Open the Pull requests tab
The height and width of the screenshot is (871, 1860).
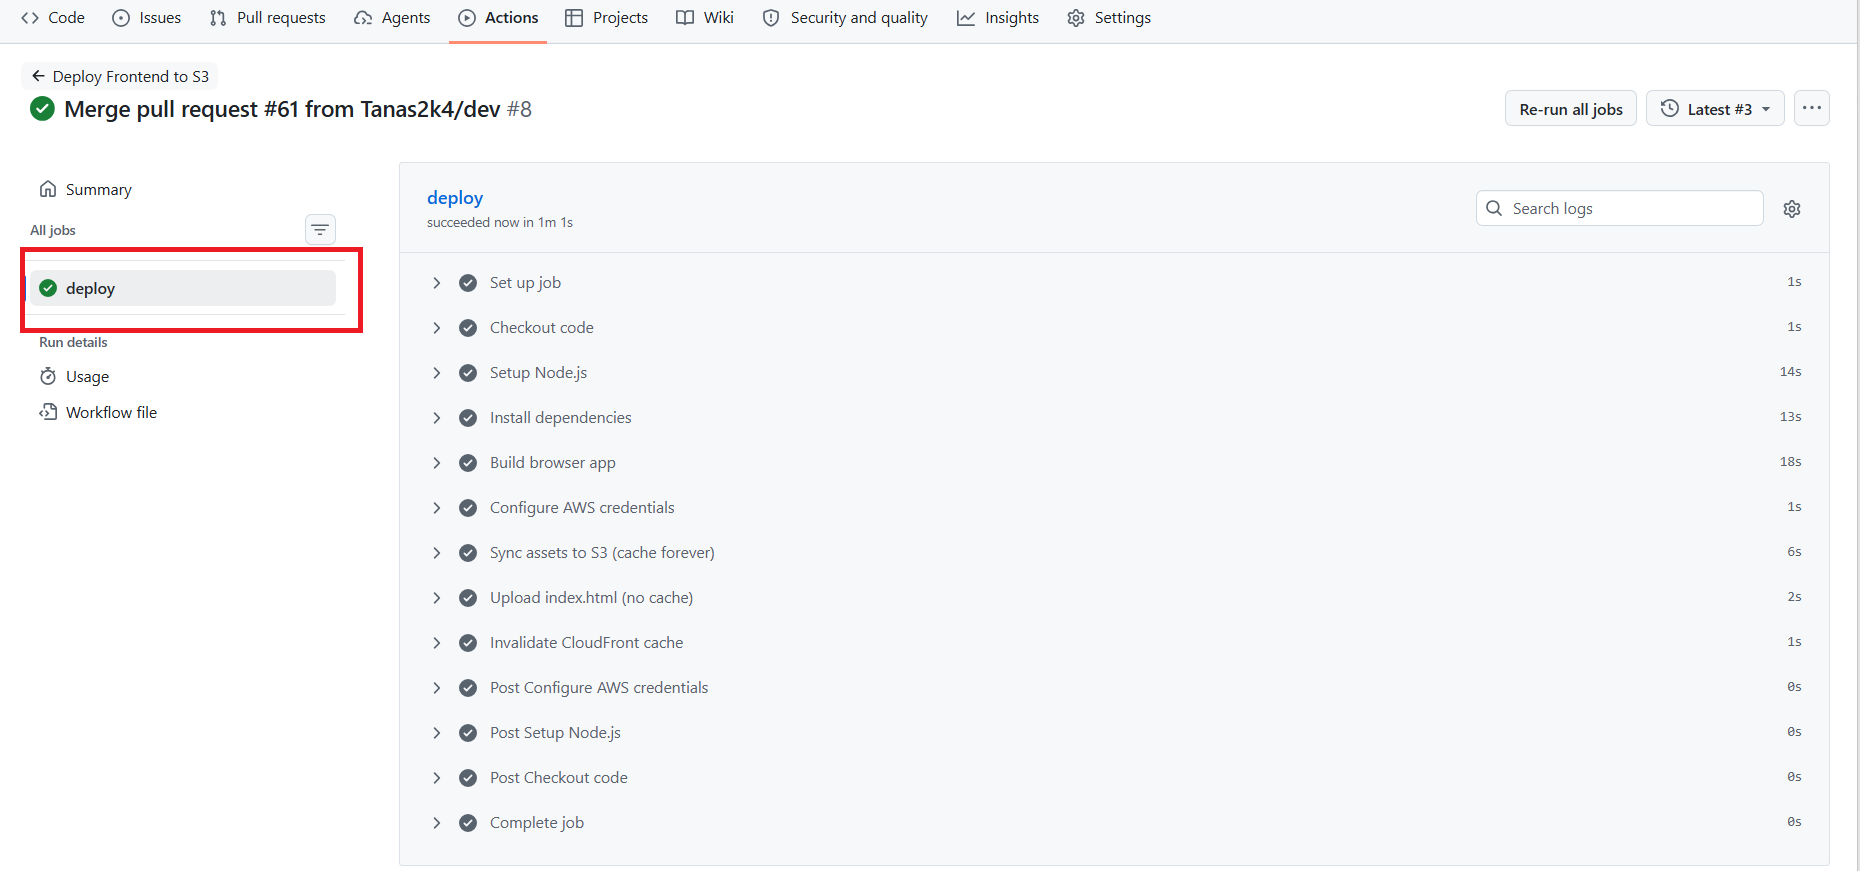(x=268, y=18)
